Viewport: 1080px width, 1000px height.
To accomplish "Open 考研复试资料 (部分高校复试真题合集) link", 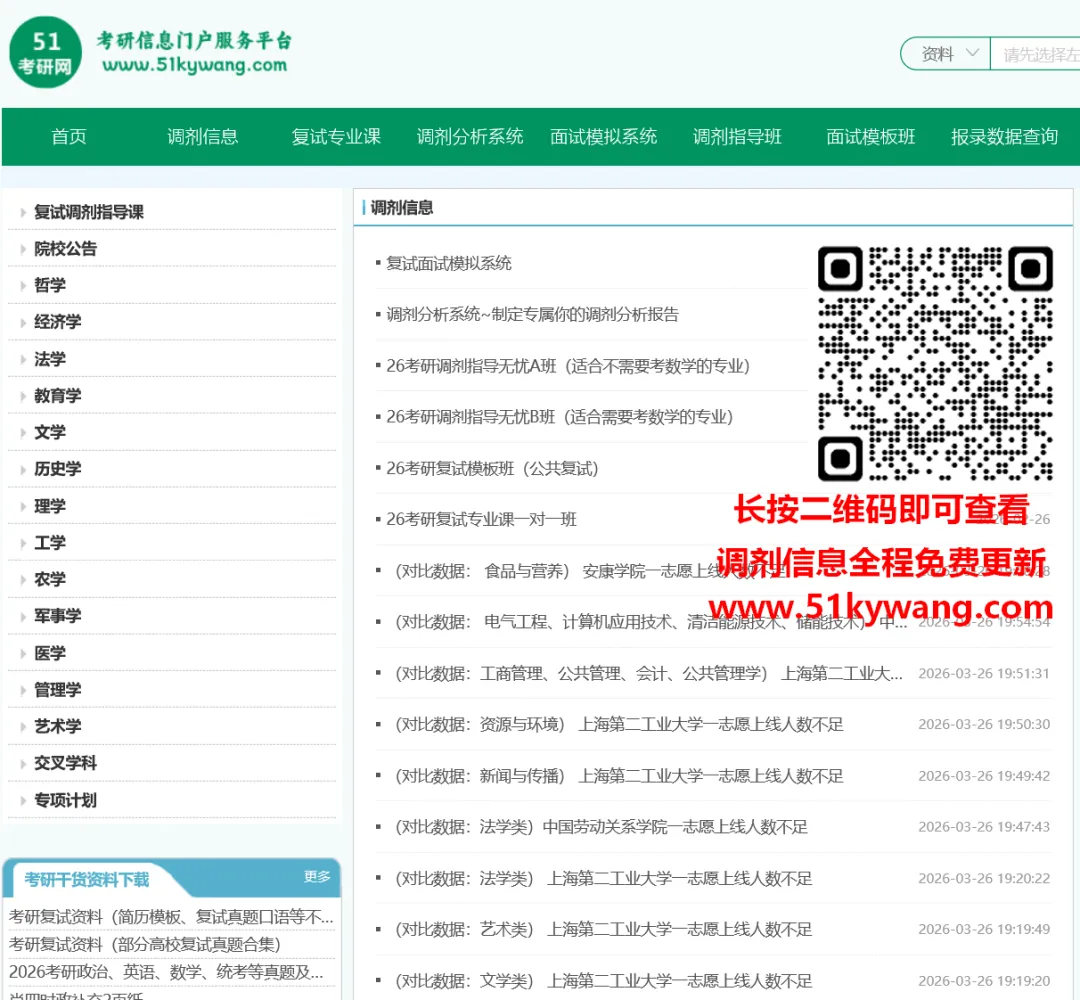I will (145, 944).
